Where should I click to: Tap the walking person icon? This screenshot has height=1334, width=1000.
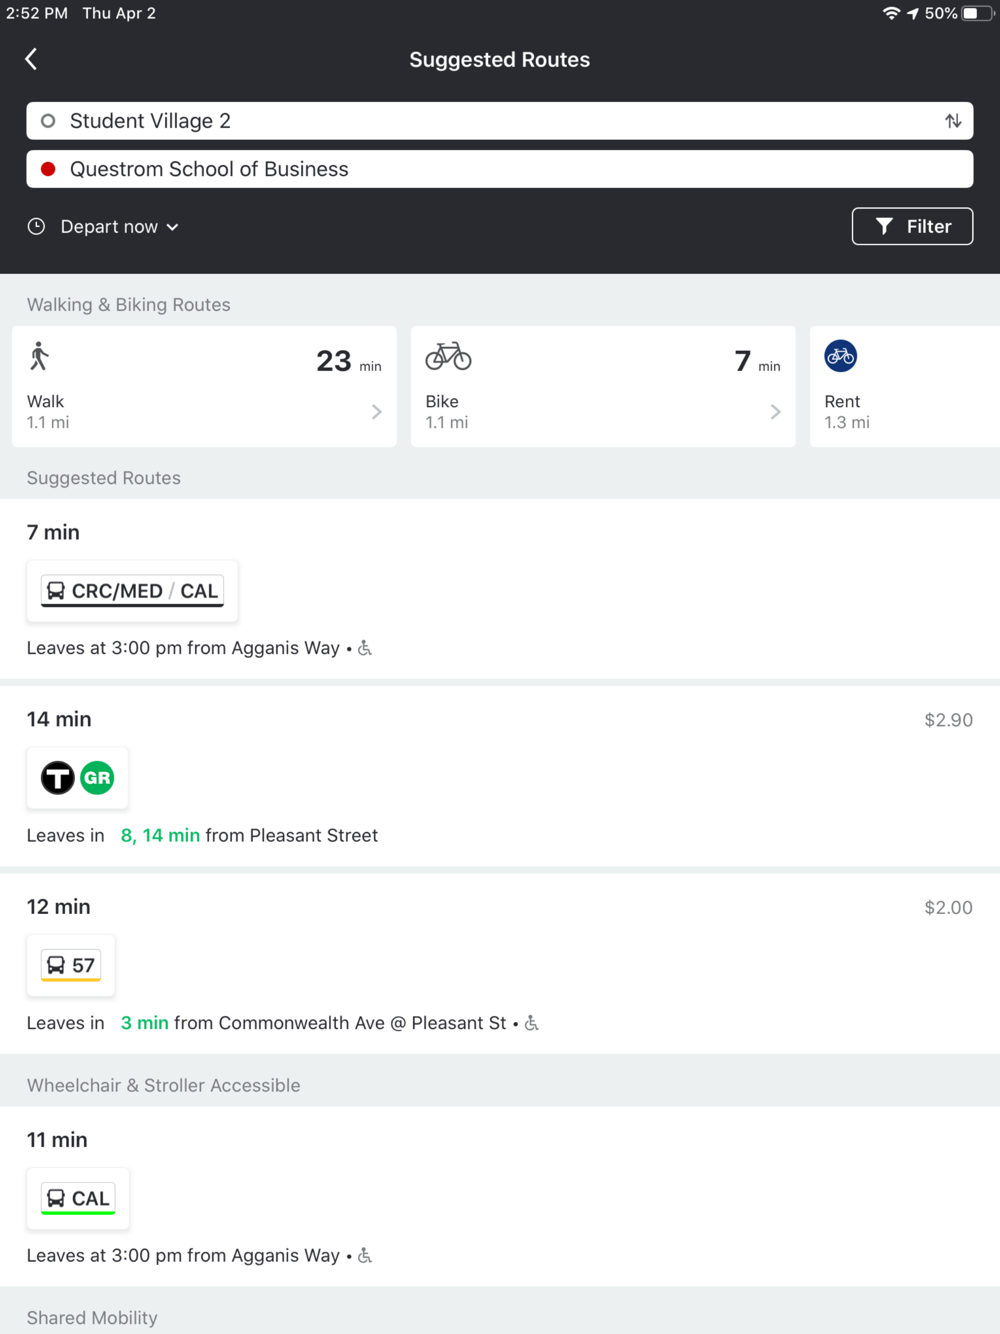pos(40,357)
